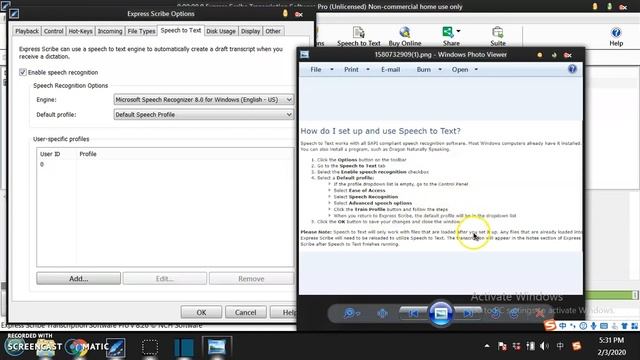Screen dimensions: 640x360
Task: Switch to the Disk Usage tab
Action: pyautogui.click(x=221, y=31)
